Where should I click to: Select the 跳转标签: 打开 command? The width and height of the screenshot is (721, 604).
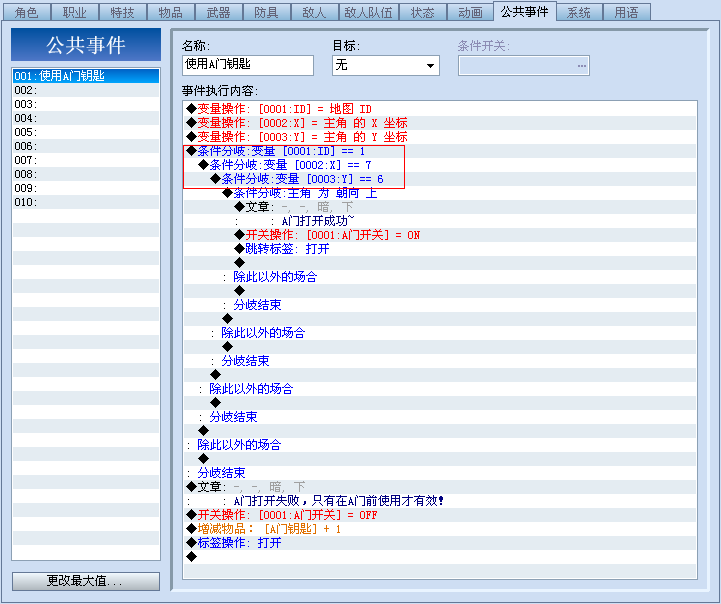pos(440,249)
